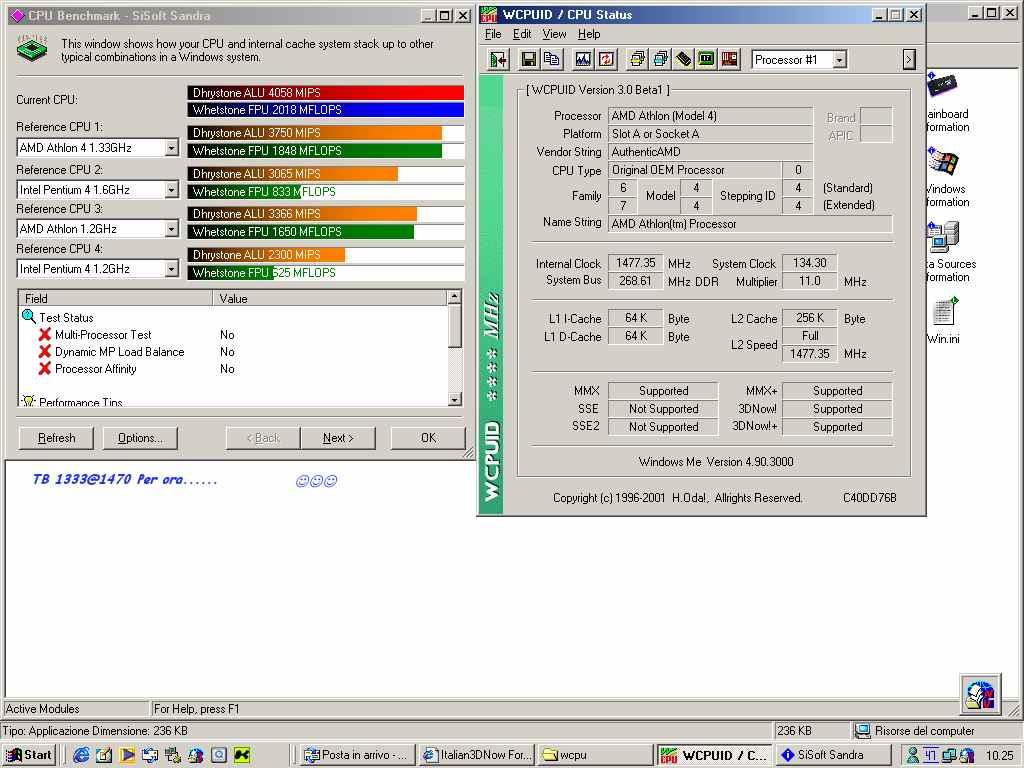The width and height of the screenshot is (1024, 768).
Task: Click the CPU chip icon in benchmark header
Action: [33, 49]
